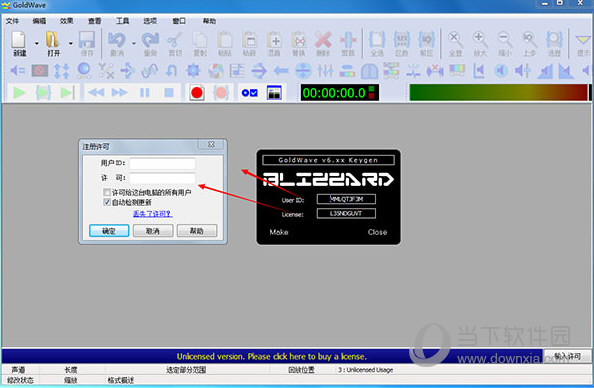Viewport: 594px width, 388px height.
Task: Click the Unlicensed version buy license banner
Action: 272,357
